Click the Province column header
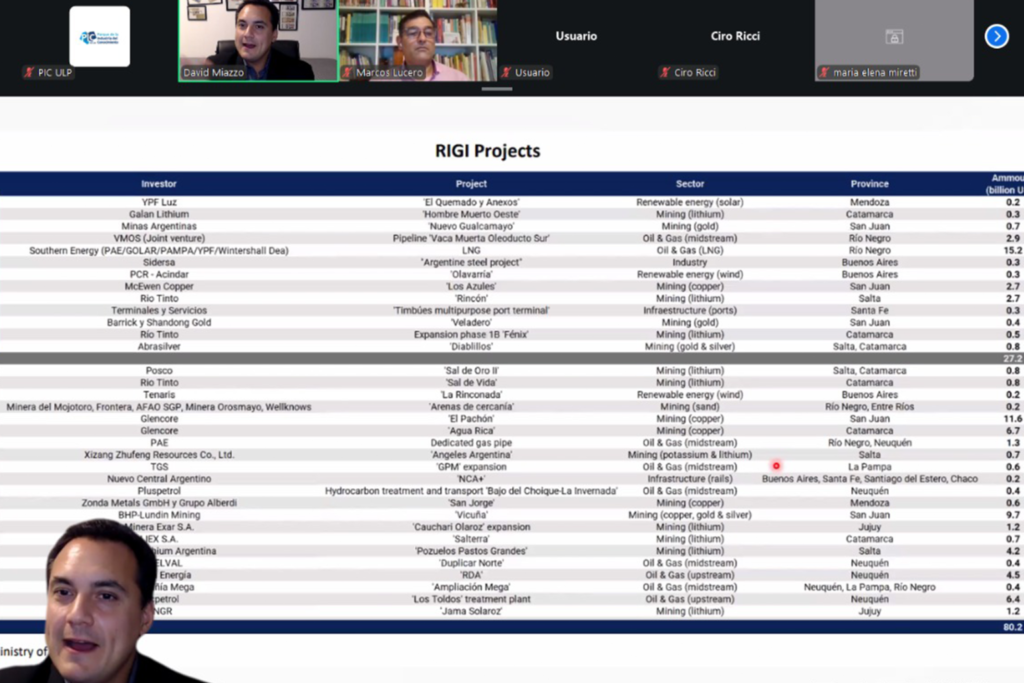Screen dimensions: 1024x683 coord(869,184)
